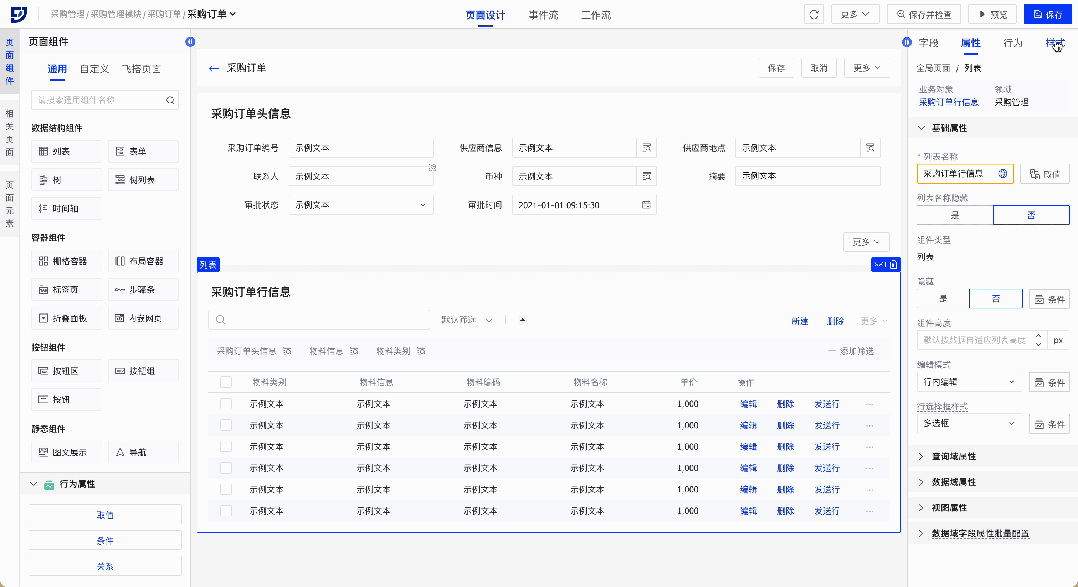The image size is (1078, 587).
Task: Expand the 数据域属性 section
Action: tap(953, 482)
